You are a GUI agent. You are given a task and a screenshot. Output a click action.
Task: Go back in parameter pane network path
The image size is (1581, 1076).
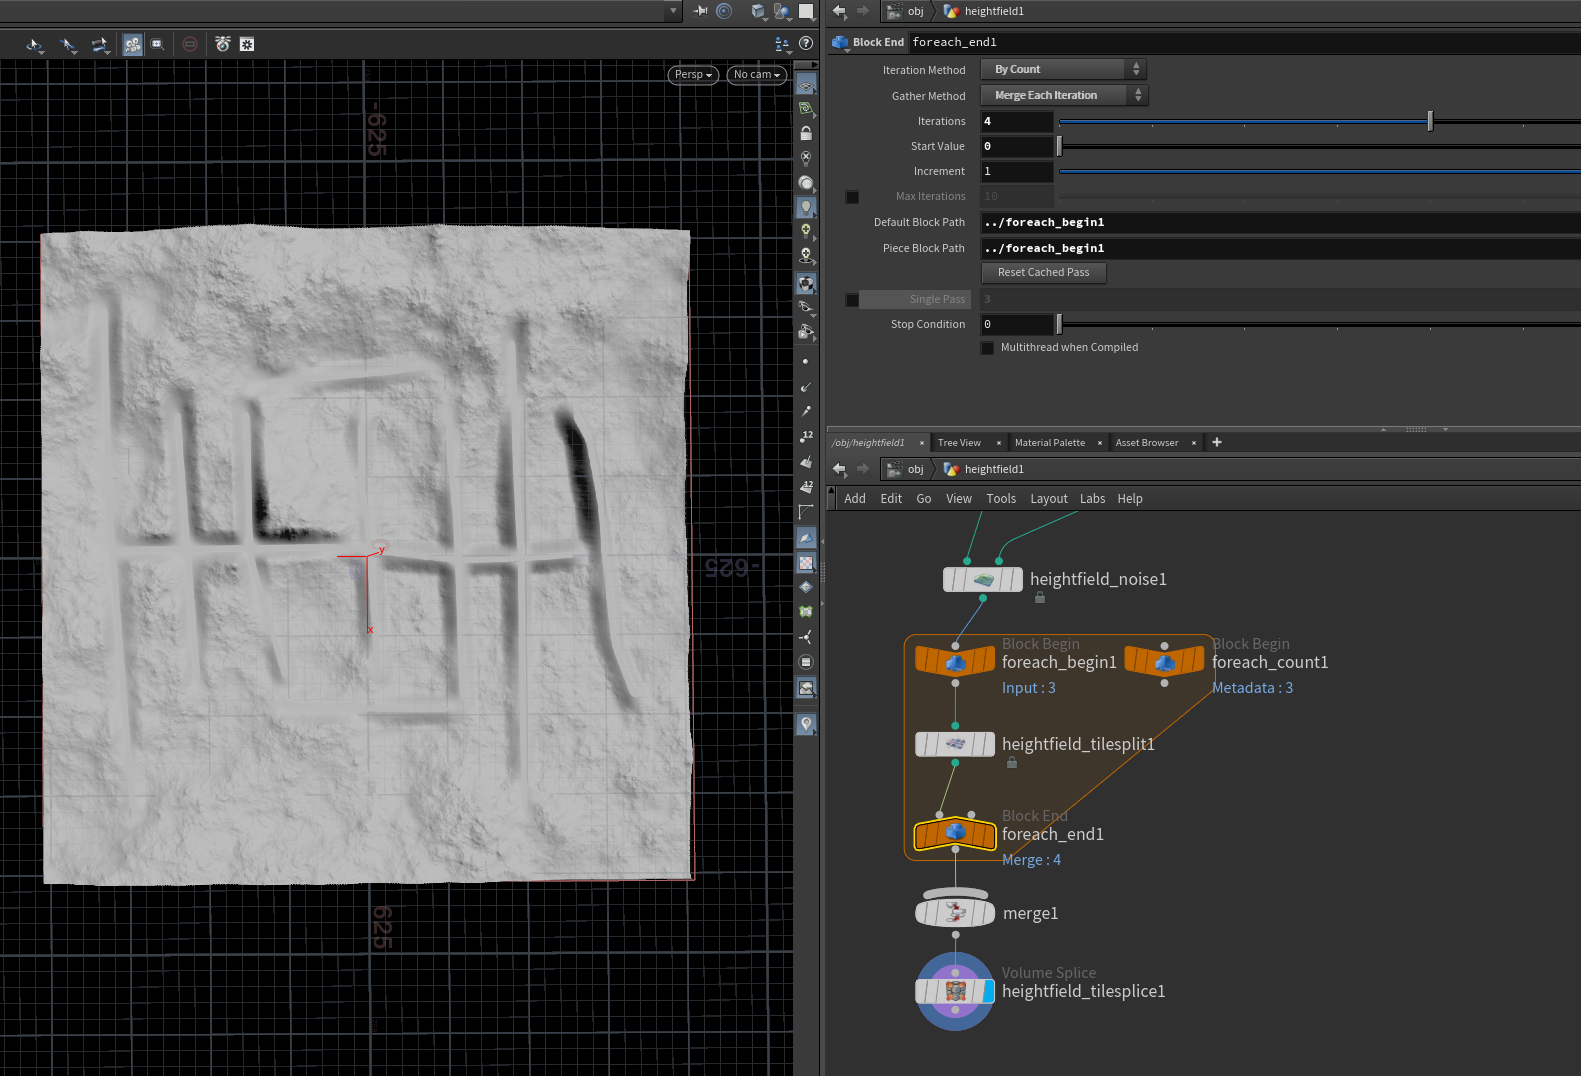(x=840, y=11)
